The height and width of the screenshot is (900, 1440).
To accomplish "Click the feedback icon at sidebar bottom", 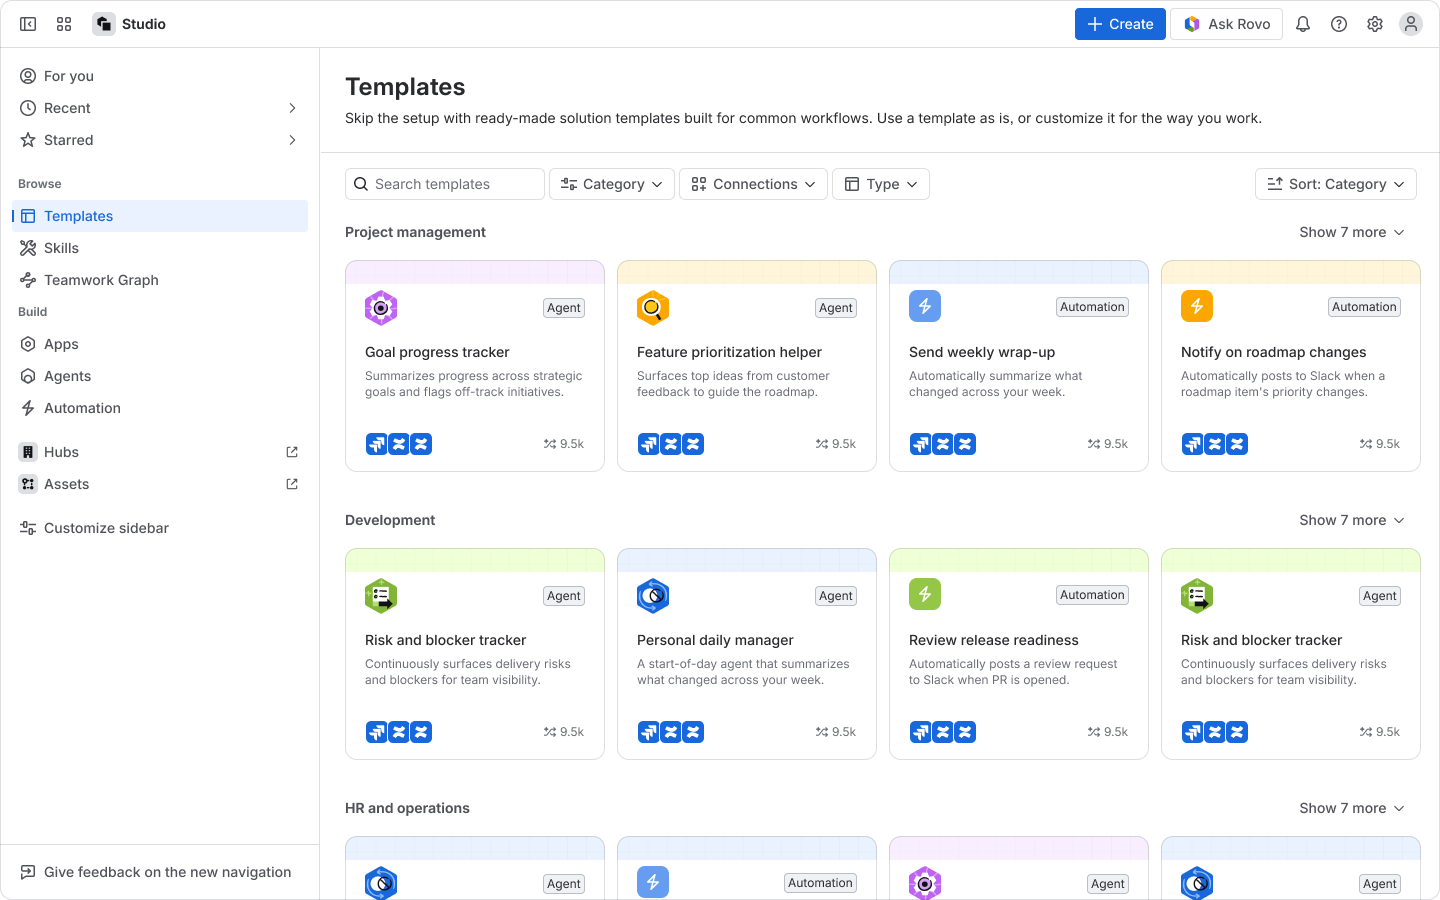I will point(28,872).
